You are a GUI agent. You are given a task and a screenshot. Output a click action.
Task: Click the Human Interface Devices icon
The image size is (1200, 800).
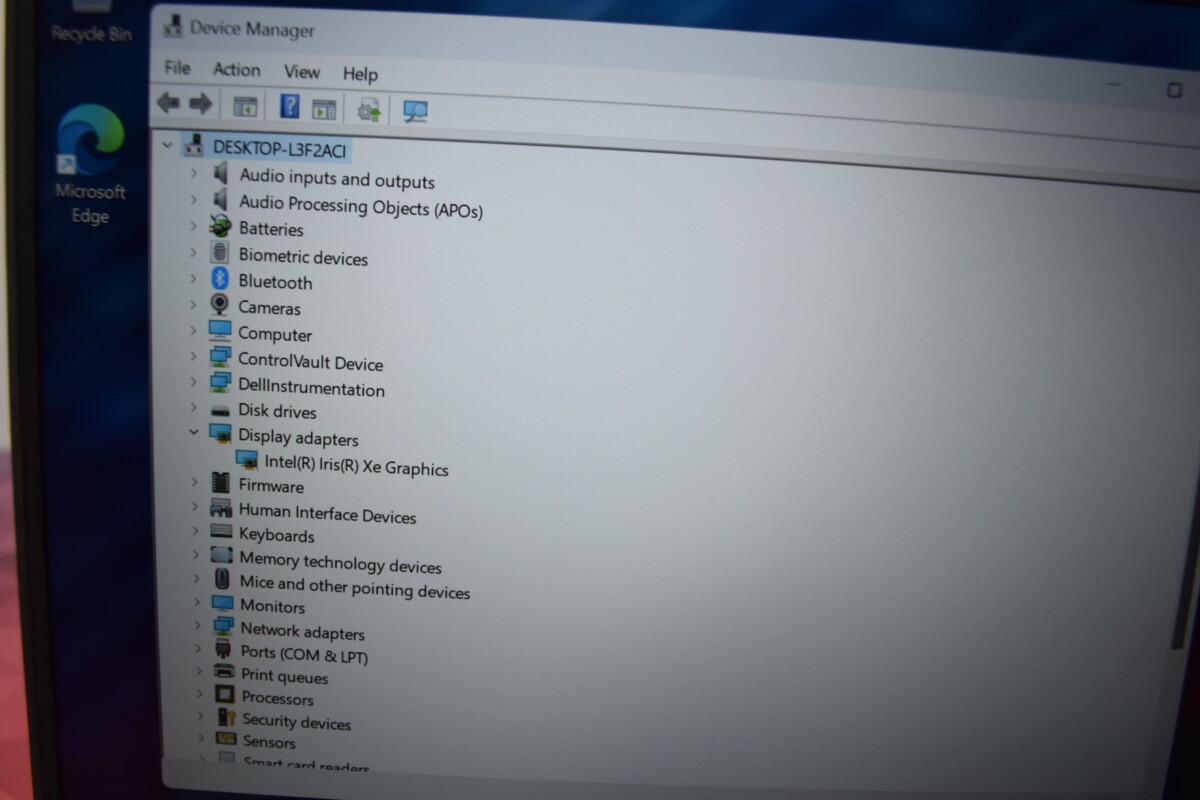[221, 508]
